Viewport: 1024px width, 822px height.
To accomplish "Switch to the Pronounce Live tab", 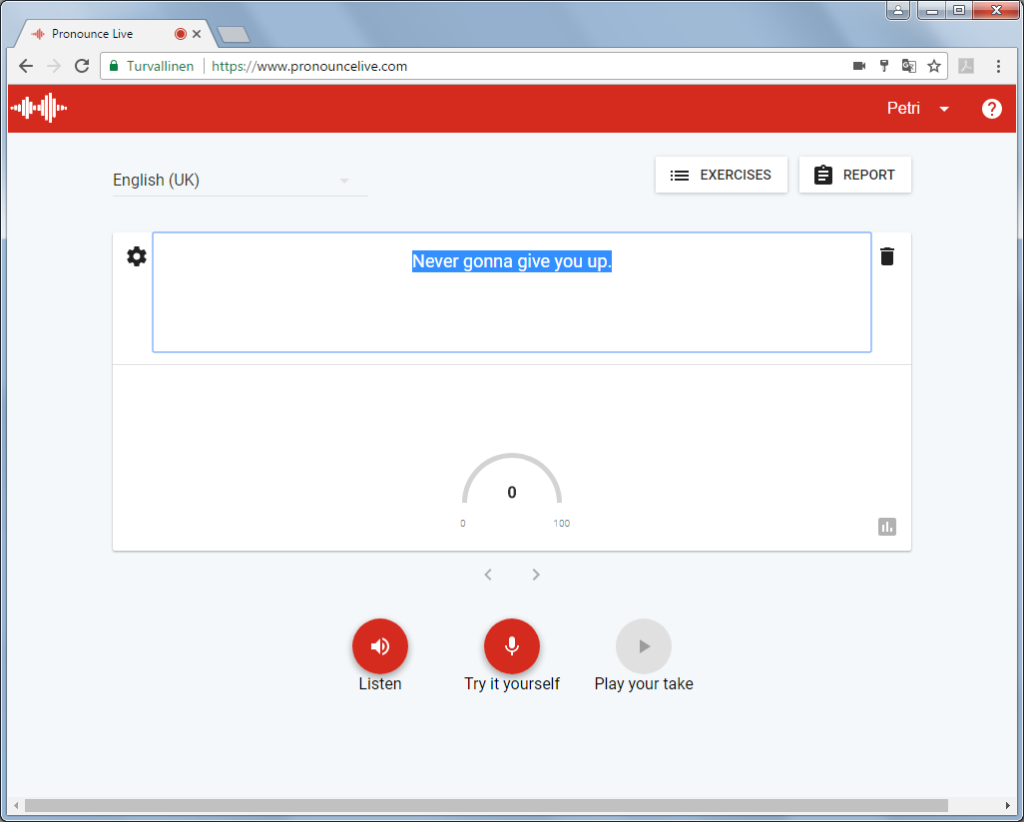I will click(100, 34).
